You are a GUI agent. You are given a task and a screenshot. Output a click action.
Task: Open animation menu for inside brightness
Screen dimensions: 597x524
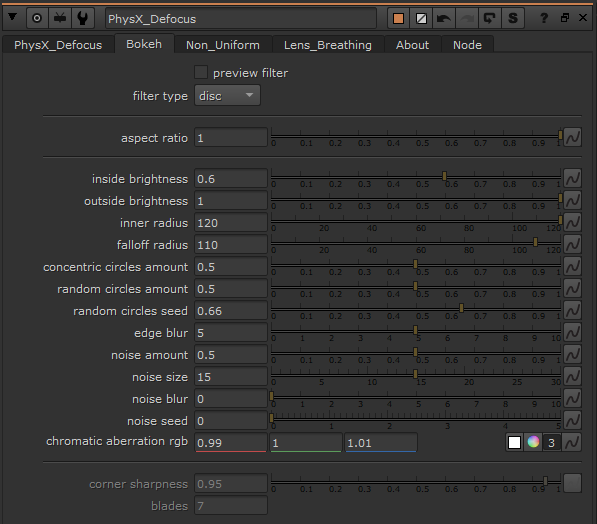(572, 178)
